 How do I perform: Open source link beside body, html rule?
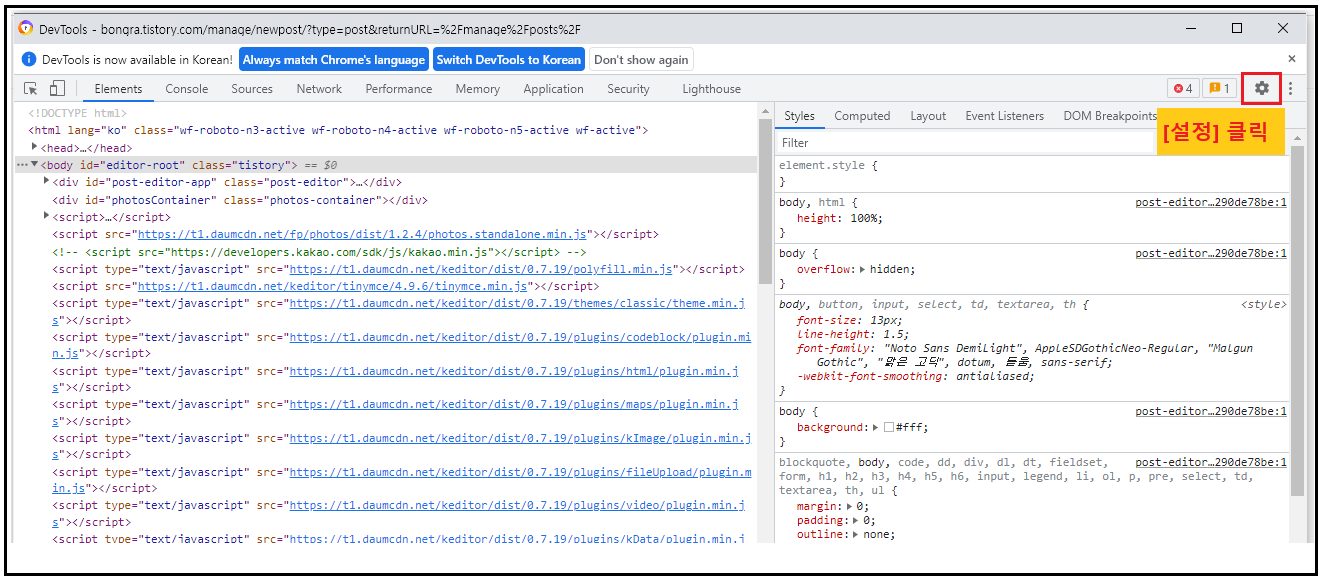[x=1211, y=202]
